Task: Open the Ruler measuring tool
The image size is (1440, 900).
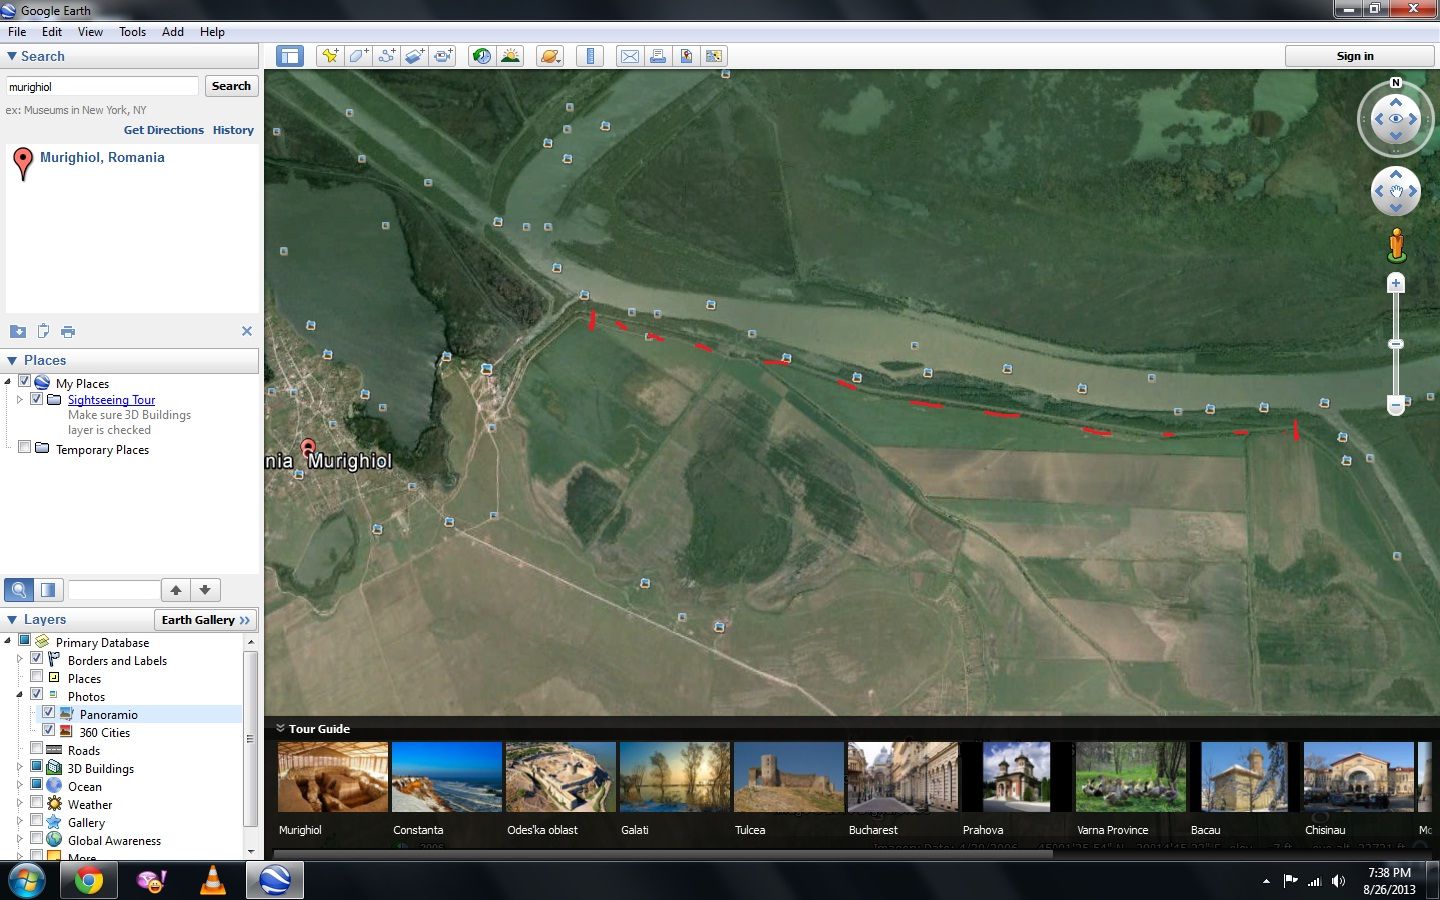Action: click(x=590, y=56)
